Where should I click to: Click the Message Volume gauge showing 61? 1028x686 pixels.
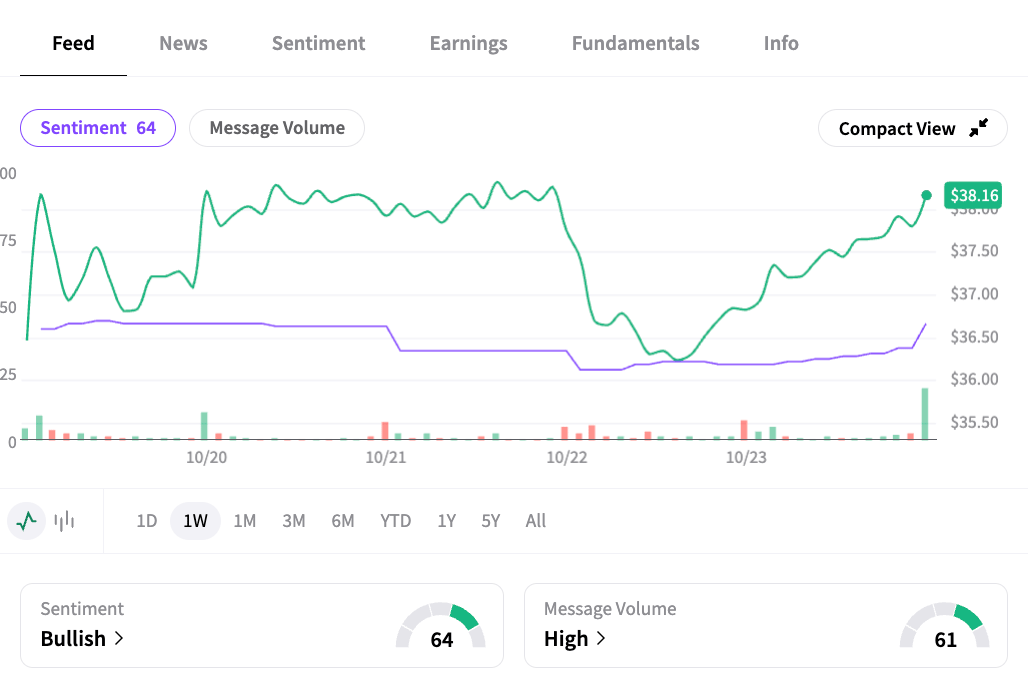click(945, 627)
